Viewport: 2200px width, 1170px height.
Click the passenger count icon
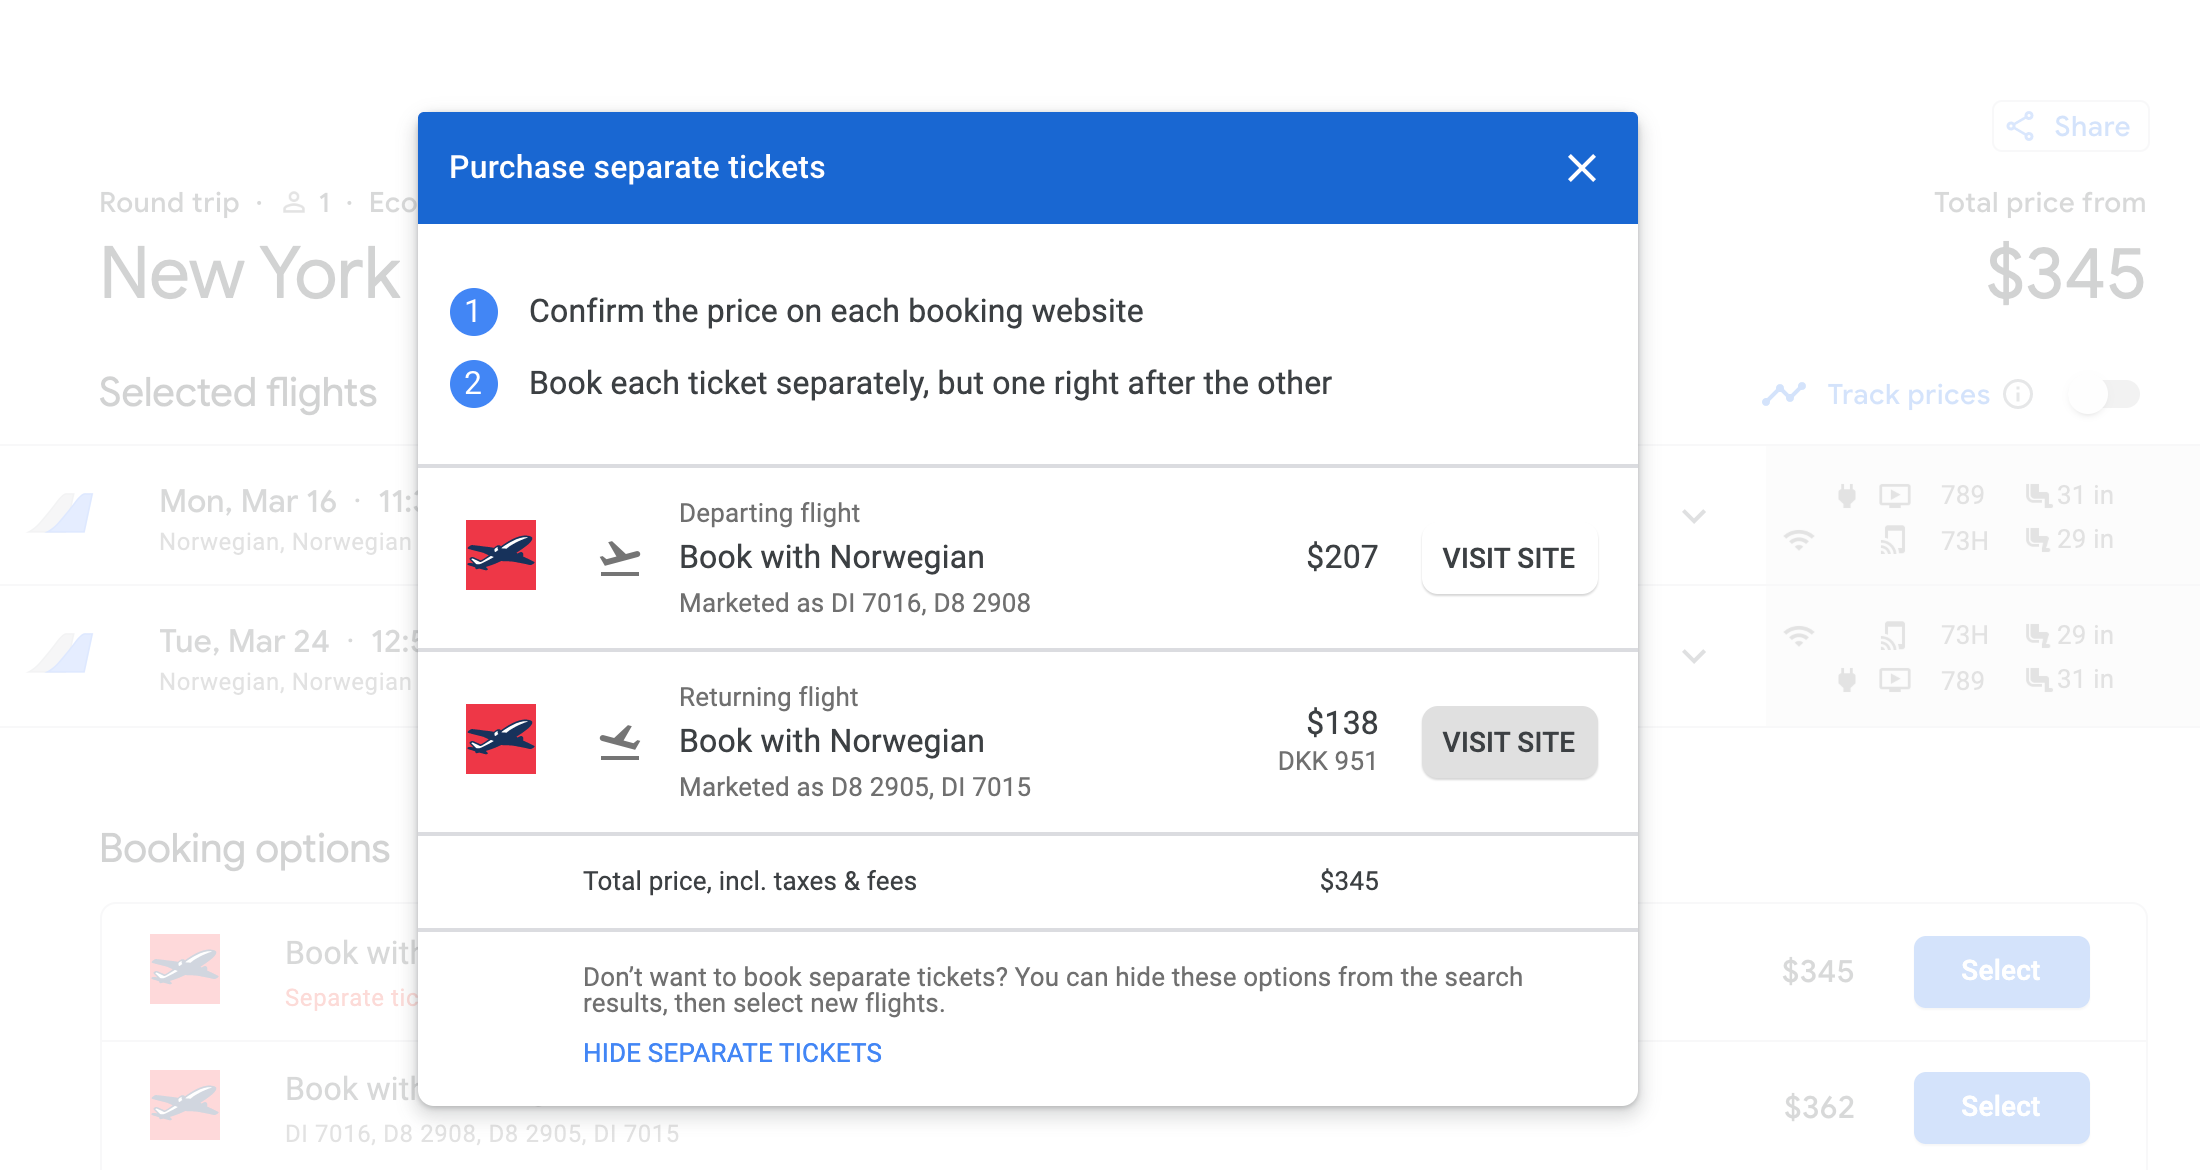(x=294, y=203)
